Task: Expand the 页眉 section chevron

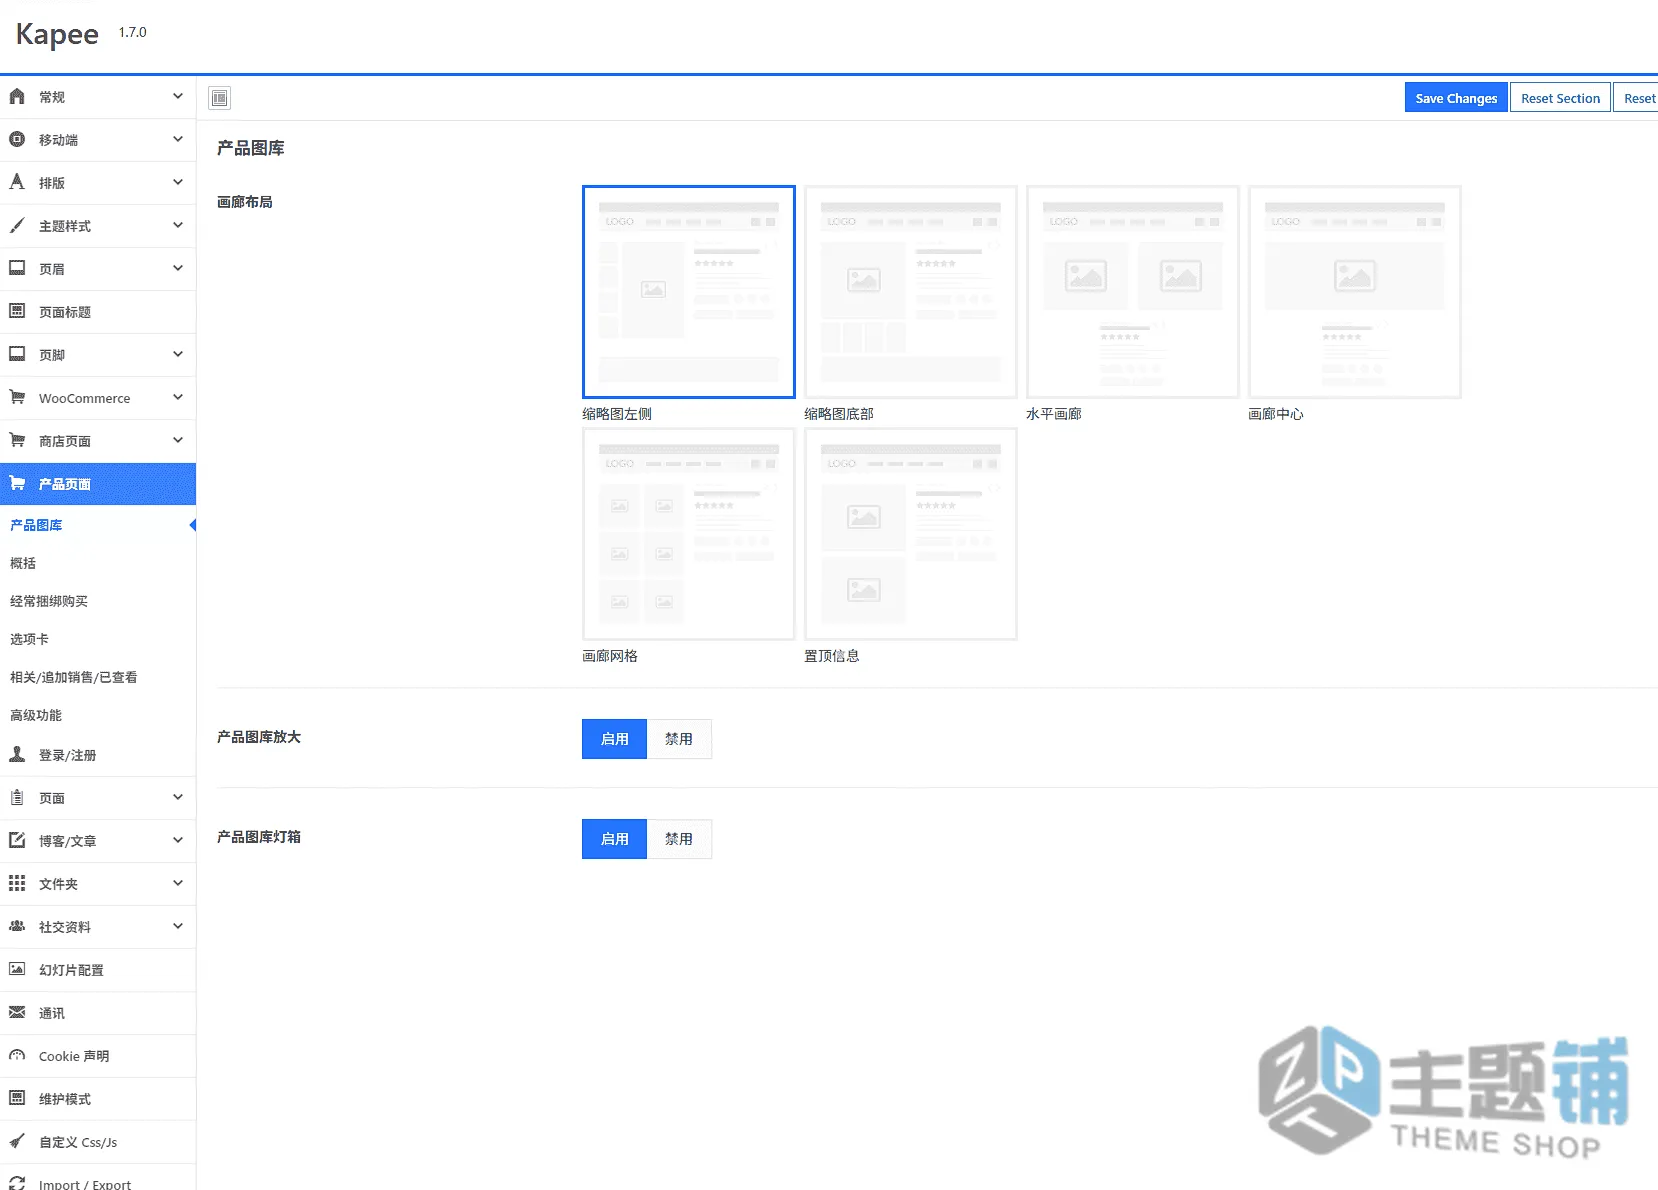Action: coord(178,268)
